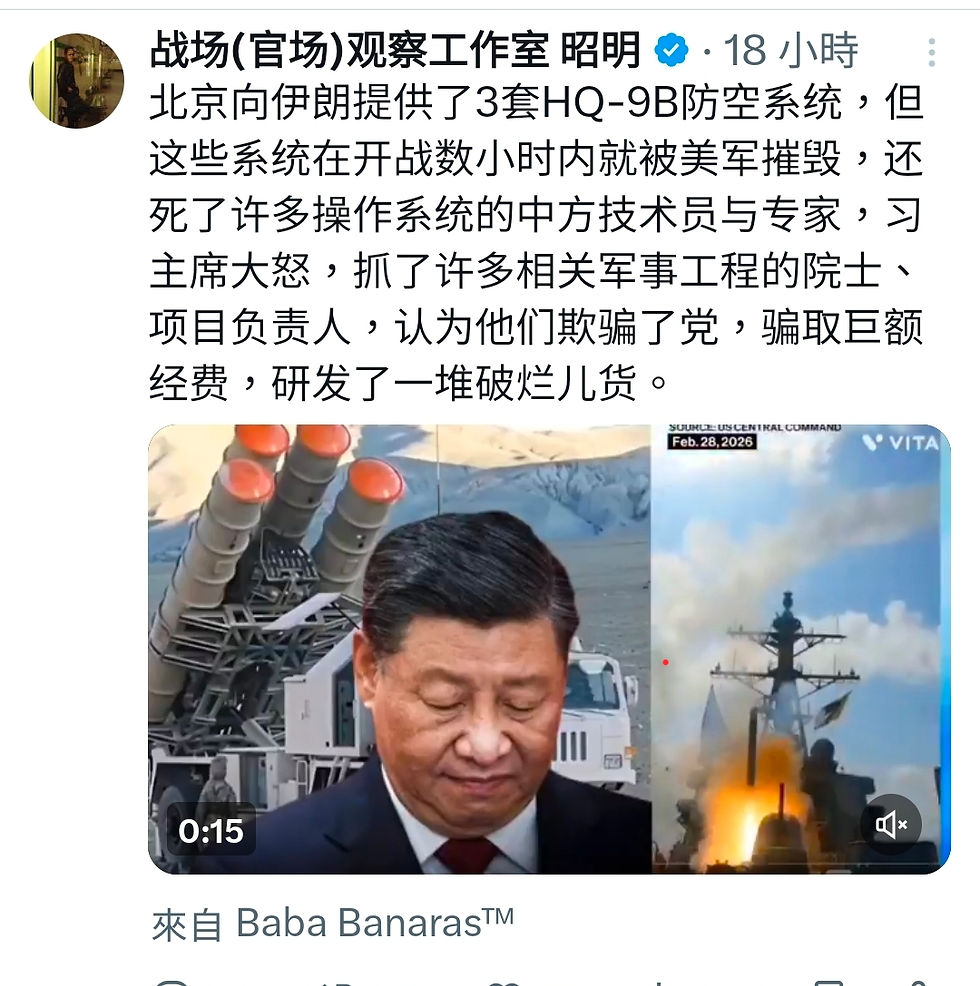The image size is (980, 986).
Task: Click the retweet icon below the post
Action: click(333, 982)
